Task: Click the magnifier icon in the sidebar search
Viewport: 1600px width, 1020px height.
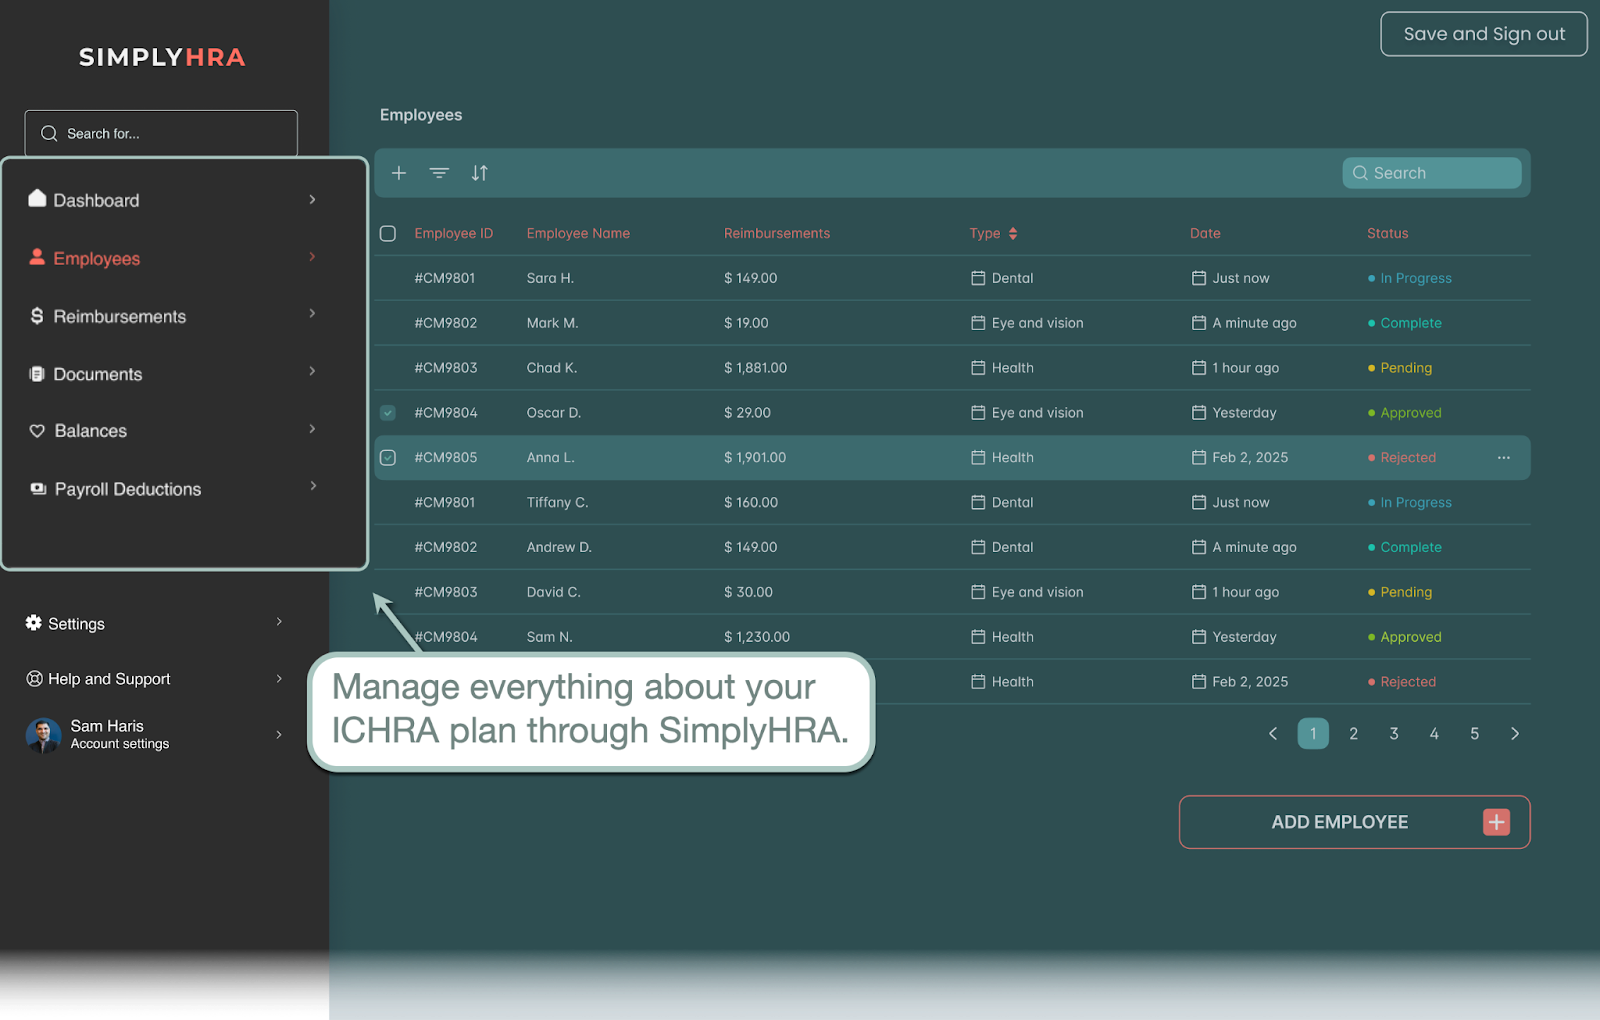Action: [x=49, y=133]
